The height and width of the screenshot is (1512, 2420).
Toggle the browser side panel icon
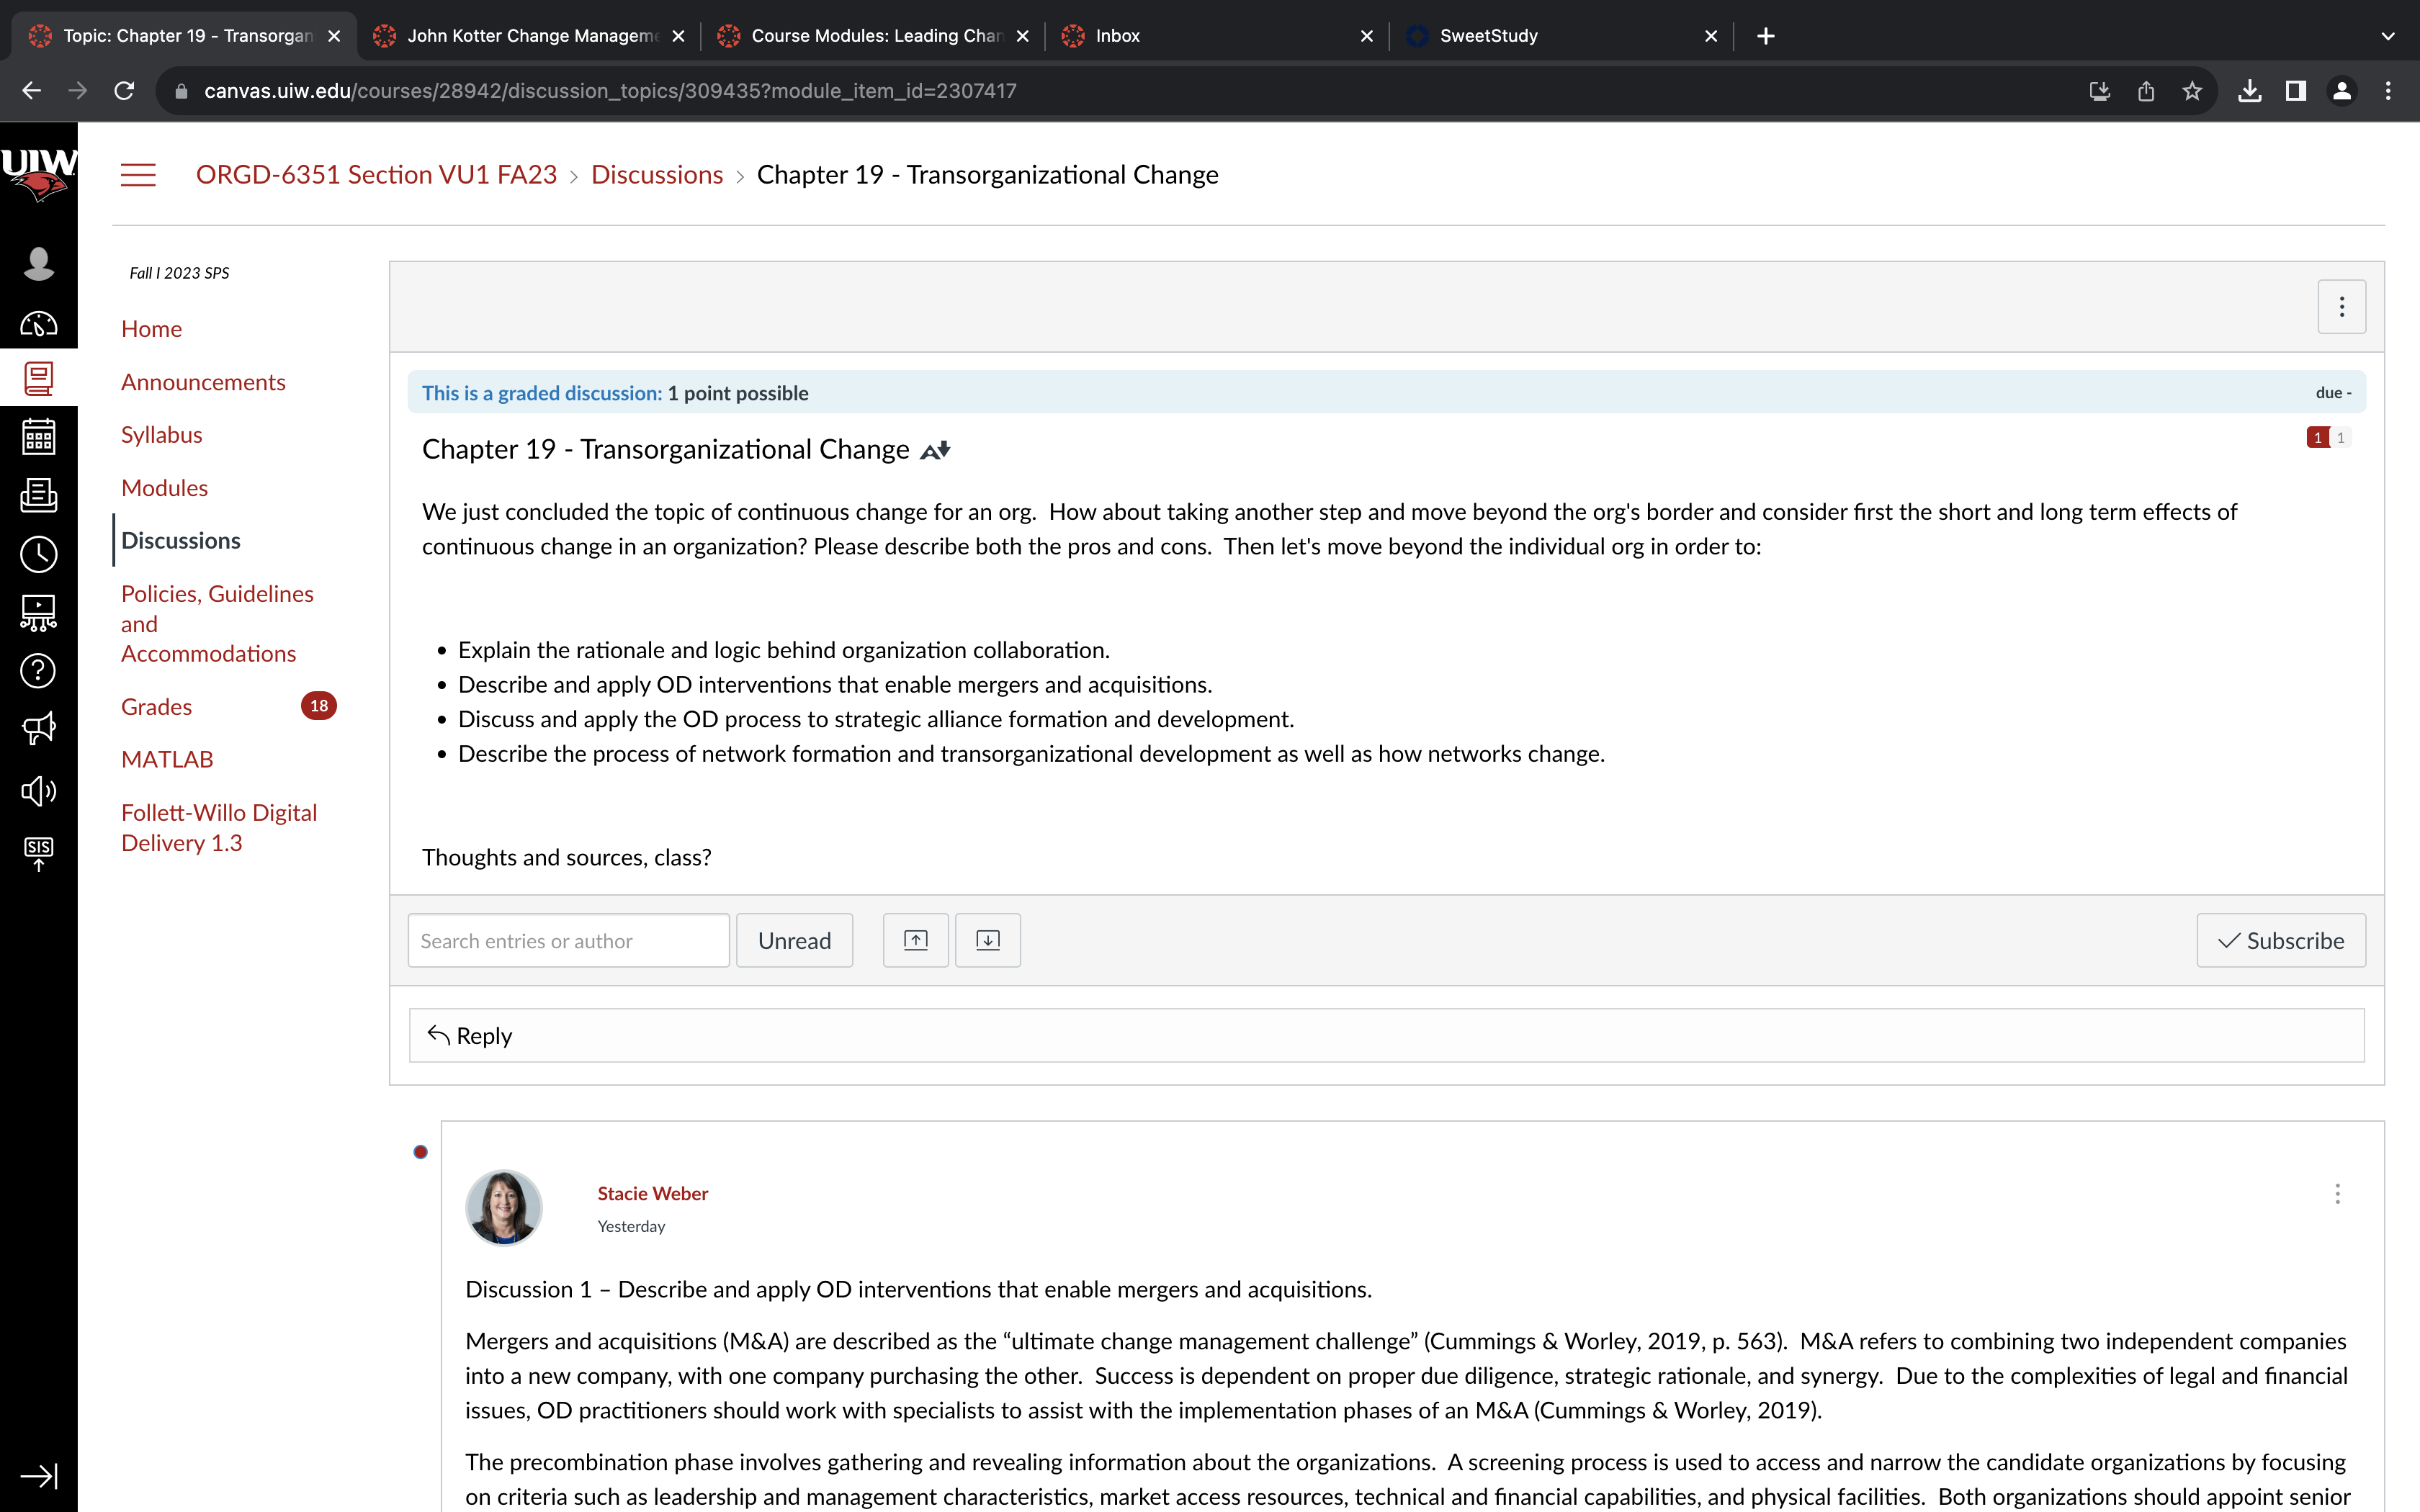pyautogui.click(x=2296, y=91)
